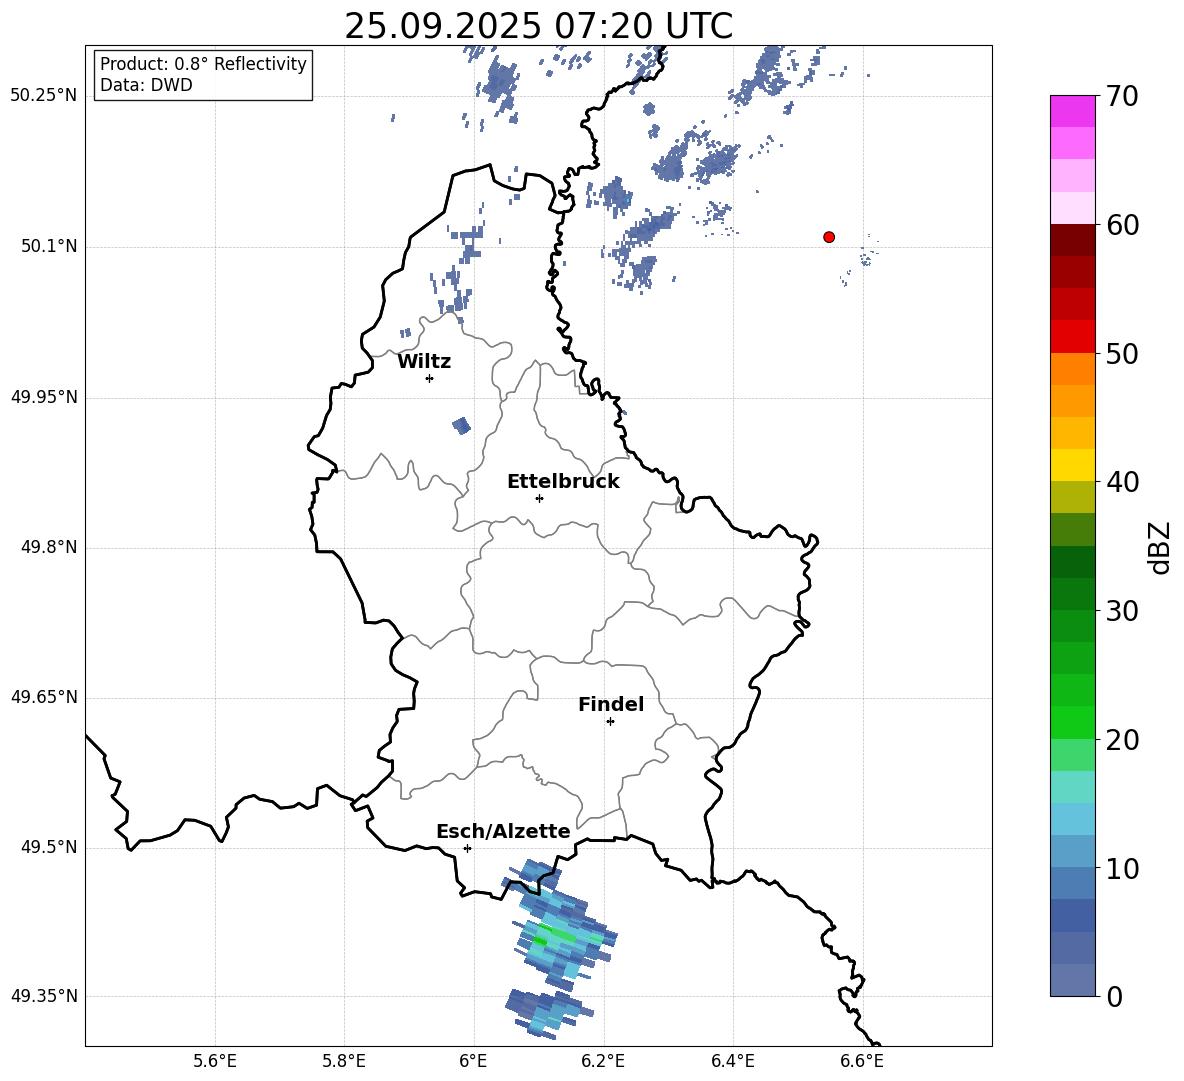This screenshot has width=1184, height=1081.
Task: Click the Esch/Alzette station cross marker
Action: pyautogui.click(x=467, y=848)
